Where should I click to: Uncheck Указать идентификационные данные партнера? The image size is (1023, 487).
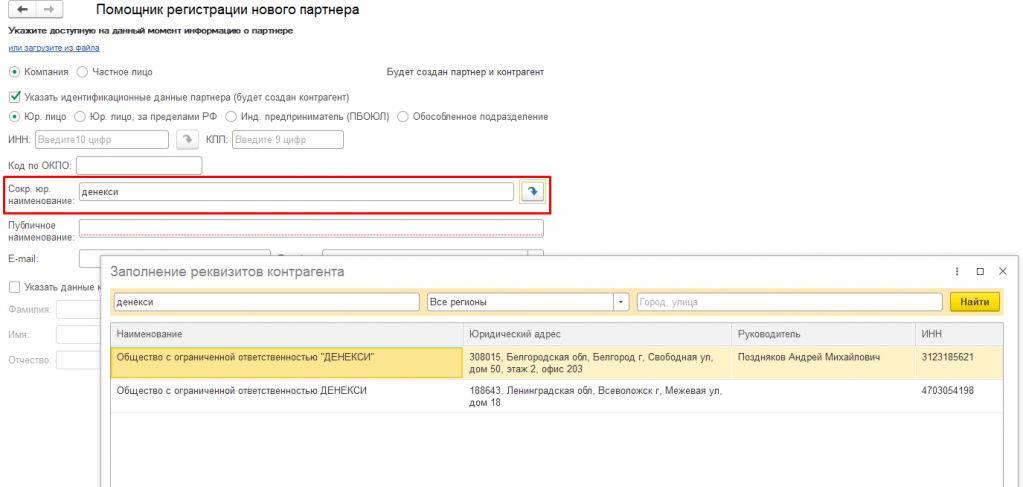[14, 97]
